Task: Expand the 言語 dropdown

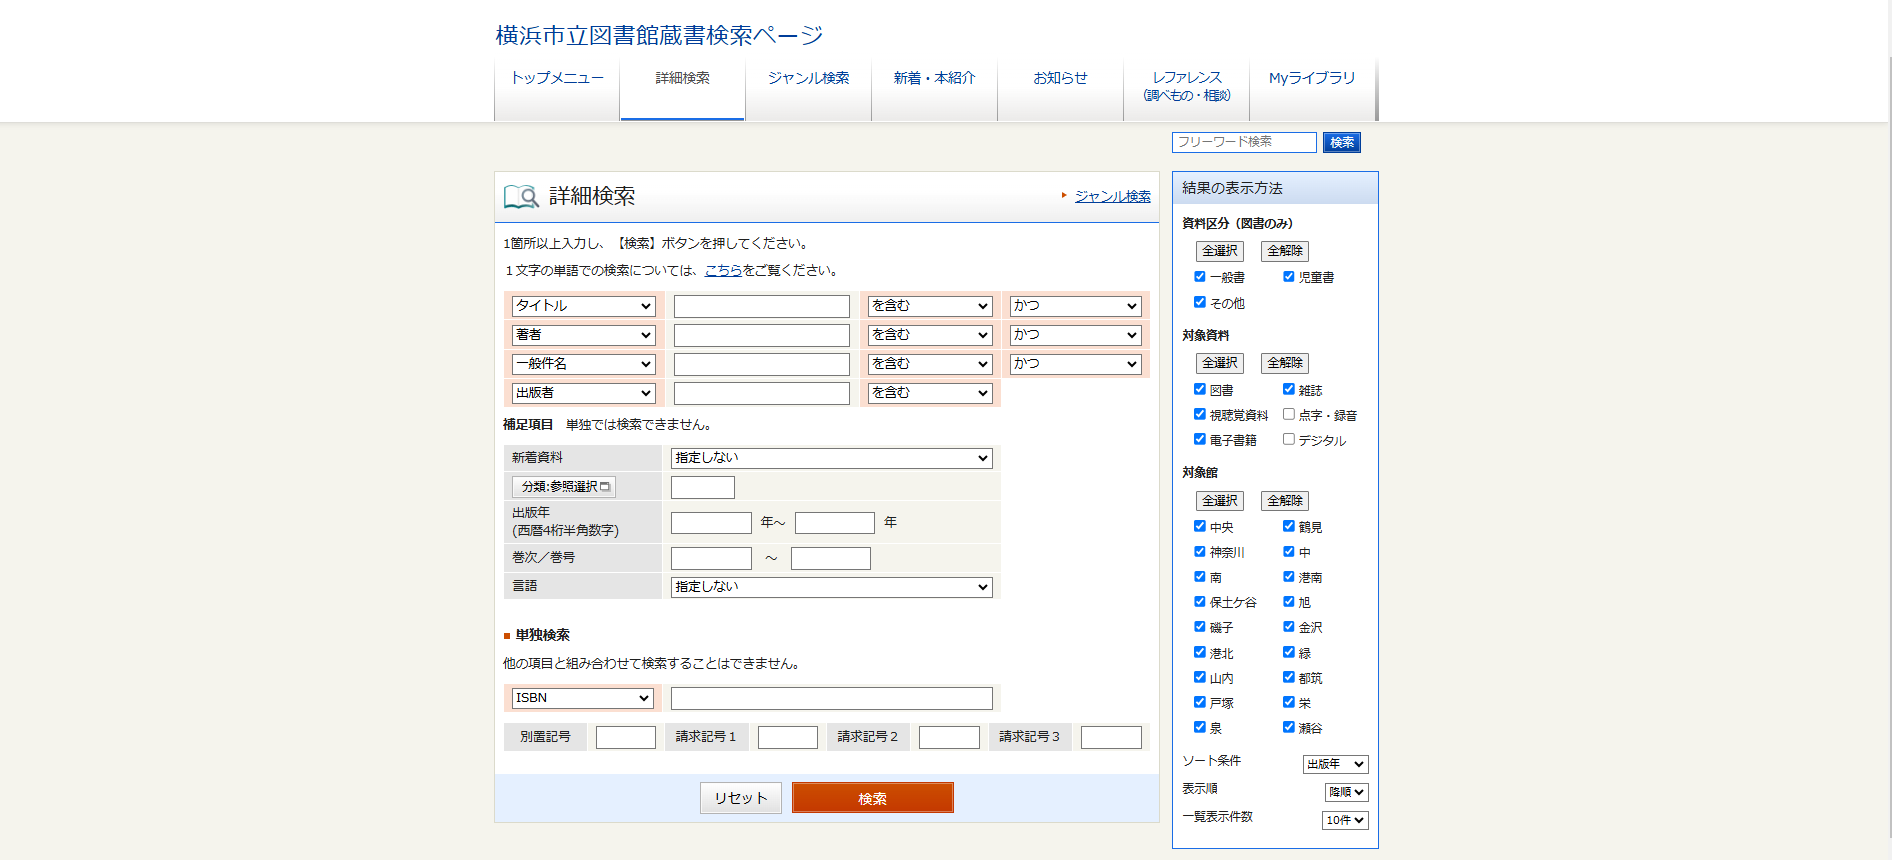Action: coord(831,587)
